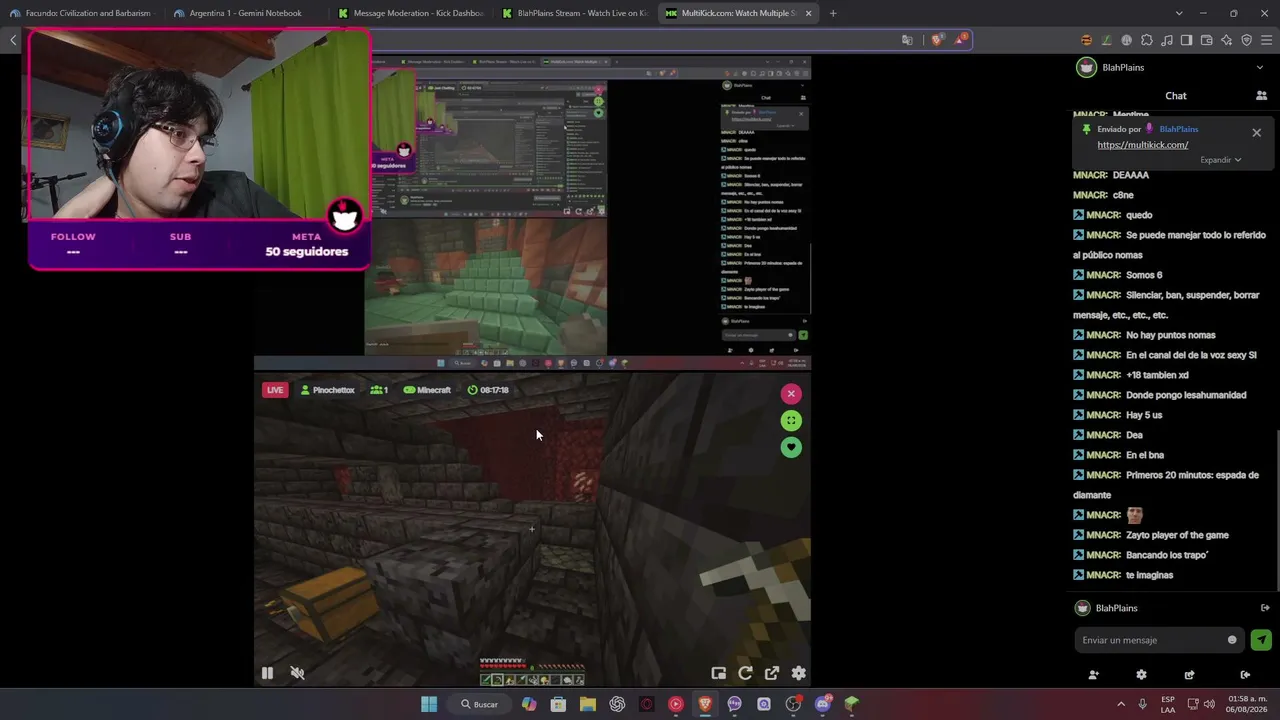Viewport: 1280px width, 720px height.
Task: Open File Explorer from the taskbar
Action: [588, 704]
